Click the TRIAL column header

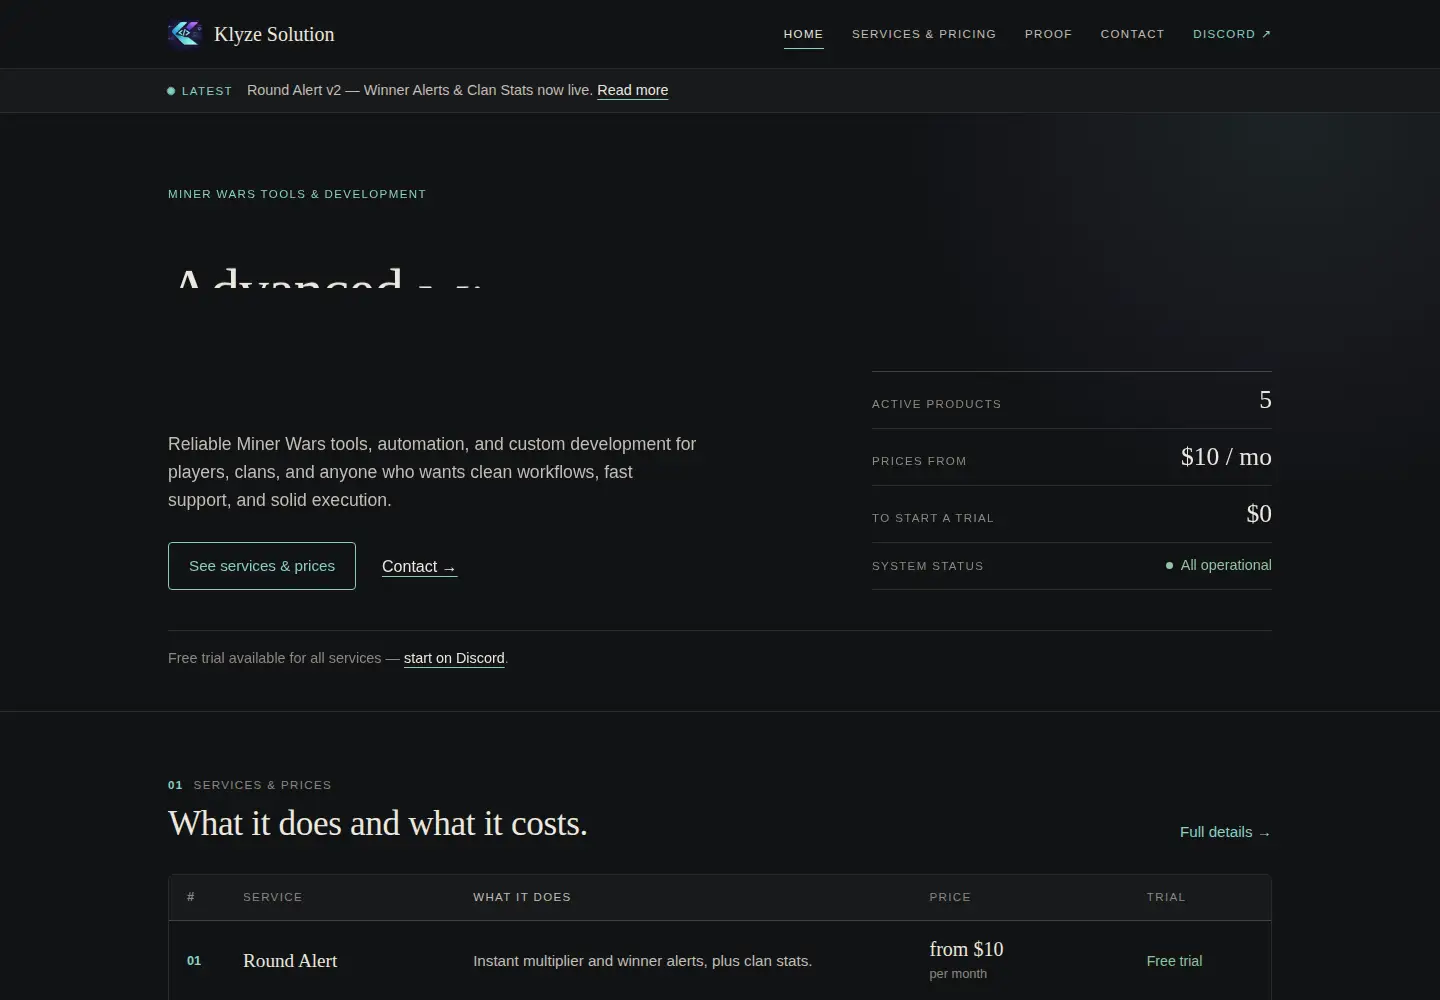click(x=1166, y=897)
